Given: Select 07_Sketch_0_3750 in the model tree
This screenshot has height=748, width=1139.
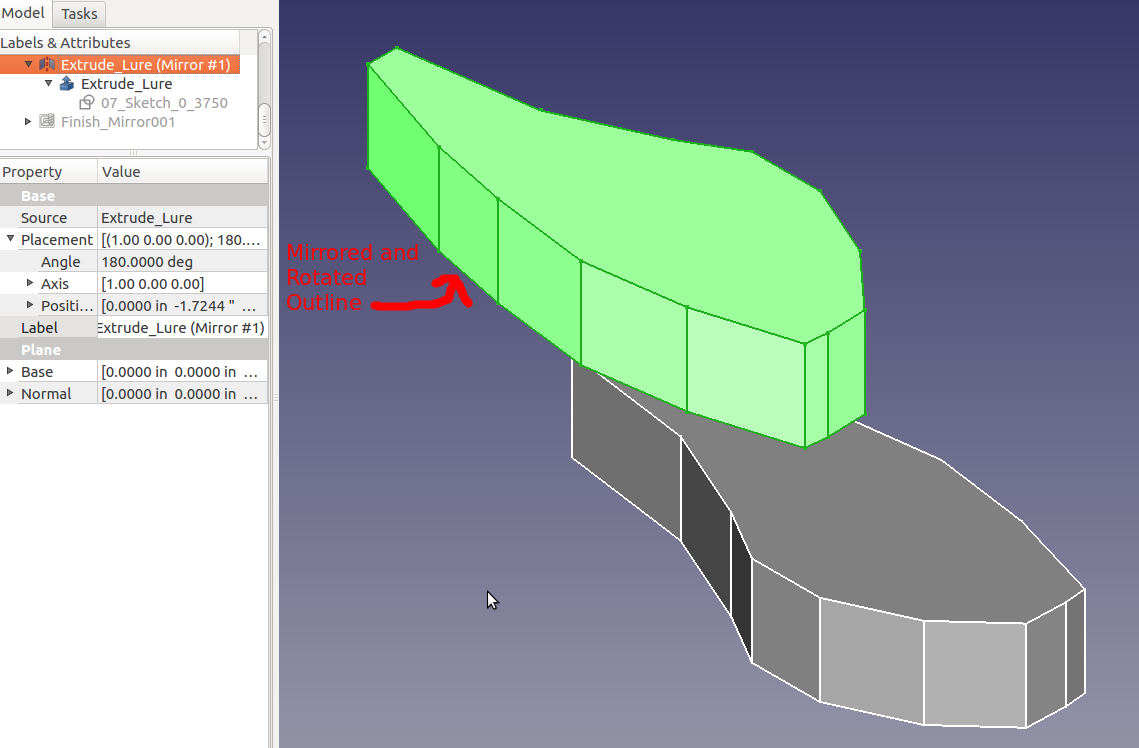Looking at the screenshot, I should (x=164, y=103).
